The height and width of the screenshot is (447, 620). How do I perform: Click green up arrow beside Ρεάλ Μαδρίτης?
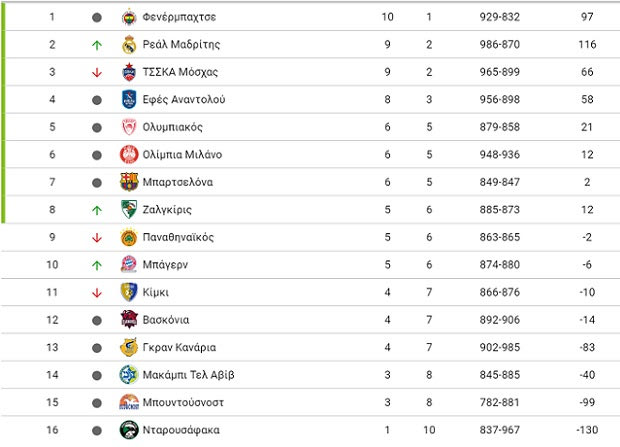tap(97, 45)
